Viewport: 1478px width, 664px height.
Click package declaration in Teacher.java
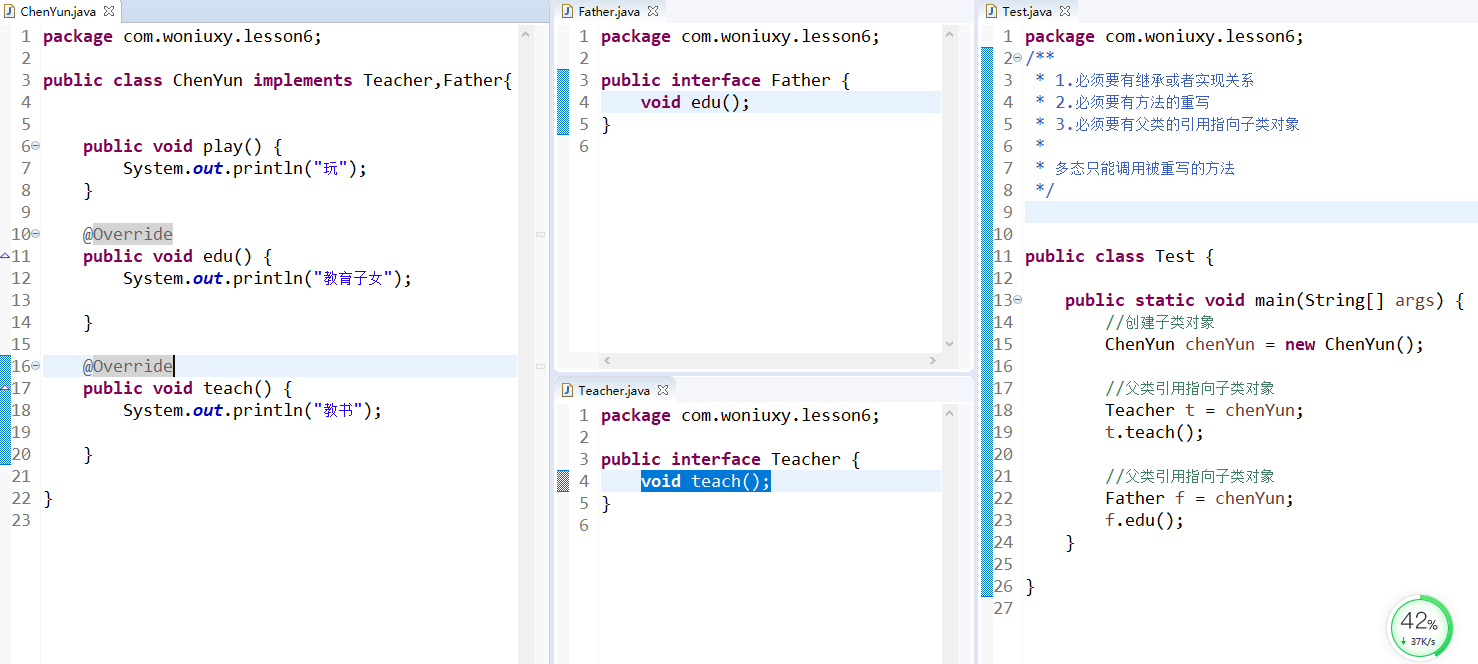click(x=741, y=415)
